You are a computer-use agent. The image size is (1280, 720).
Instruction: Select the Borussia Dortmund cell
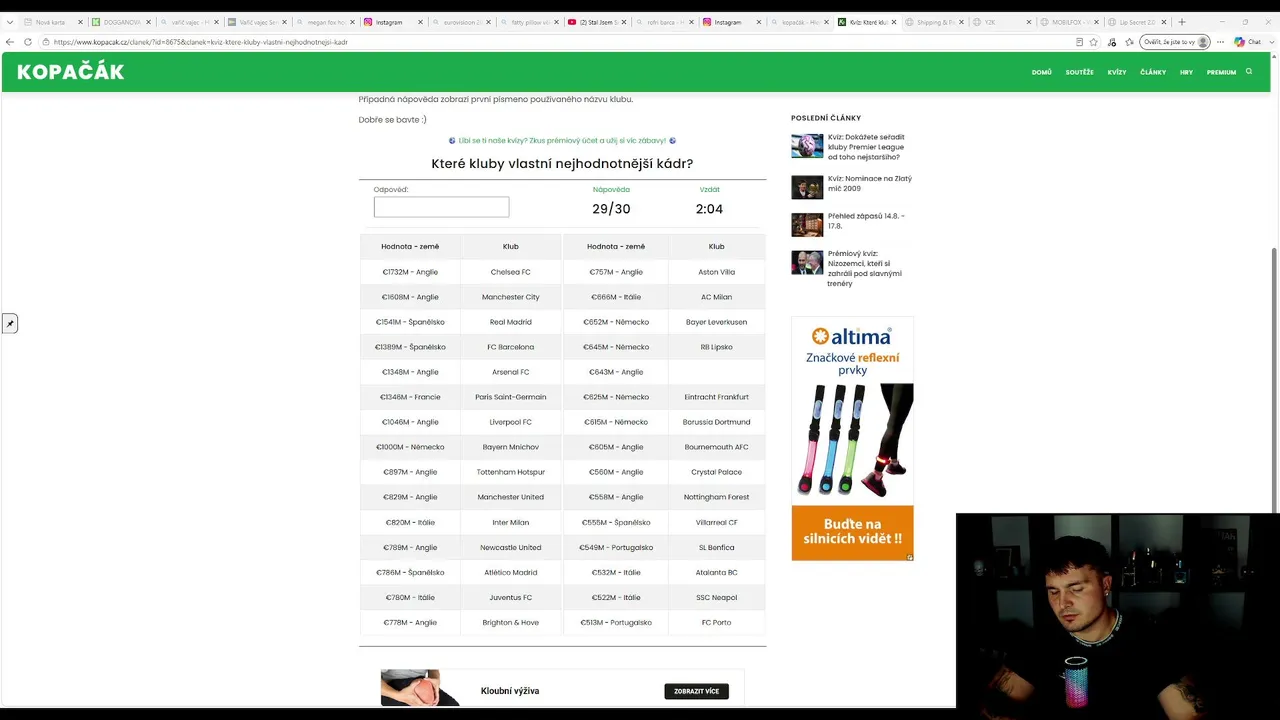[x=717, y=422]
